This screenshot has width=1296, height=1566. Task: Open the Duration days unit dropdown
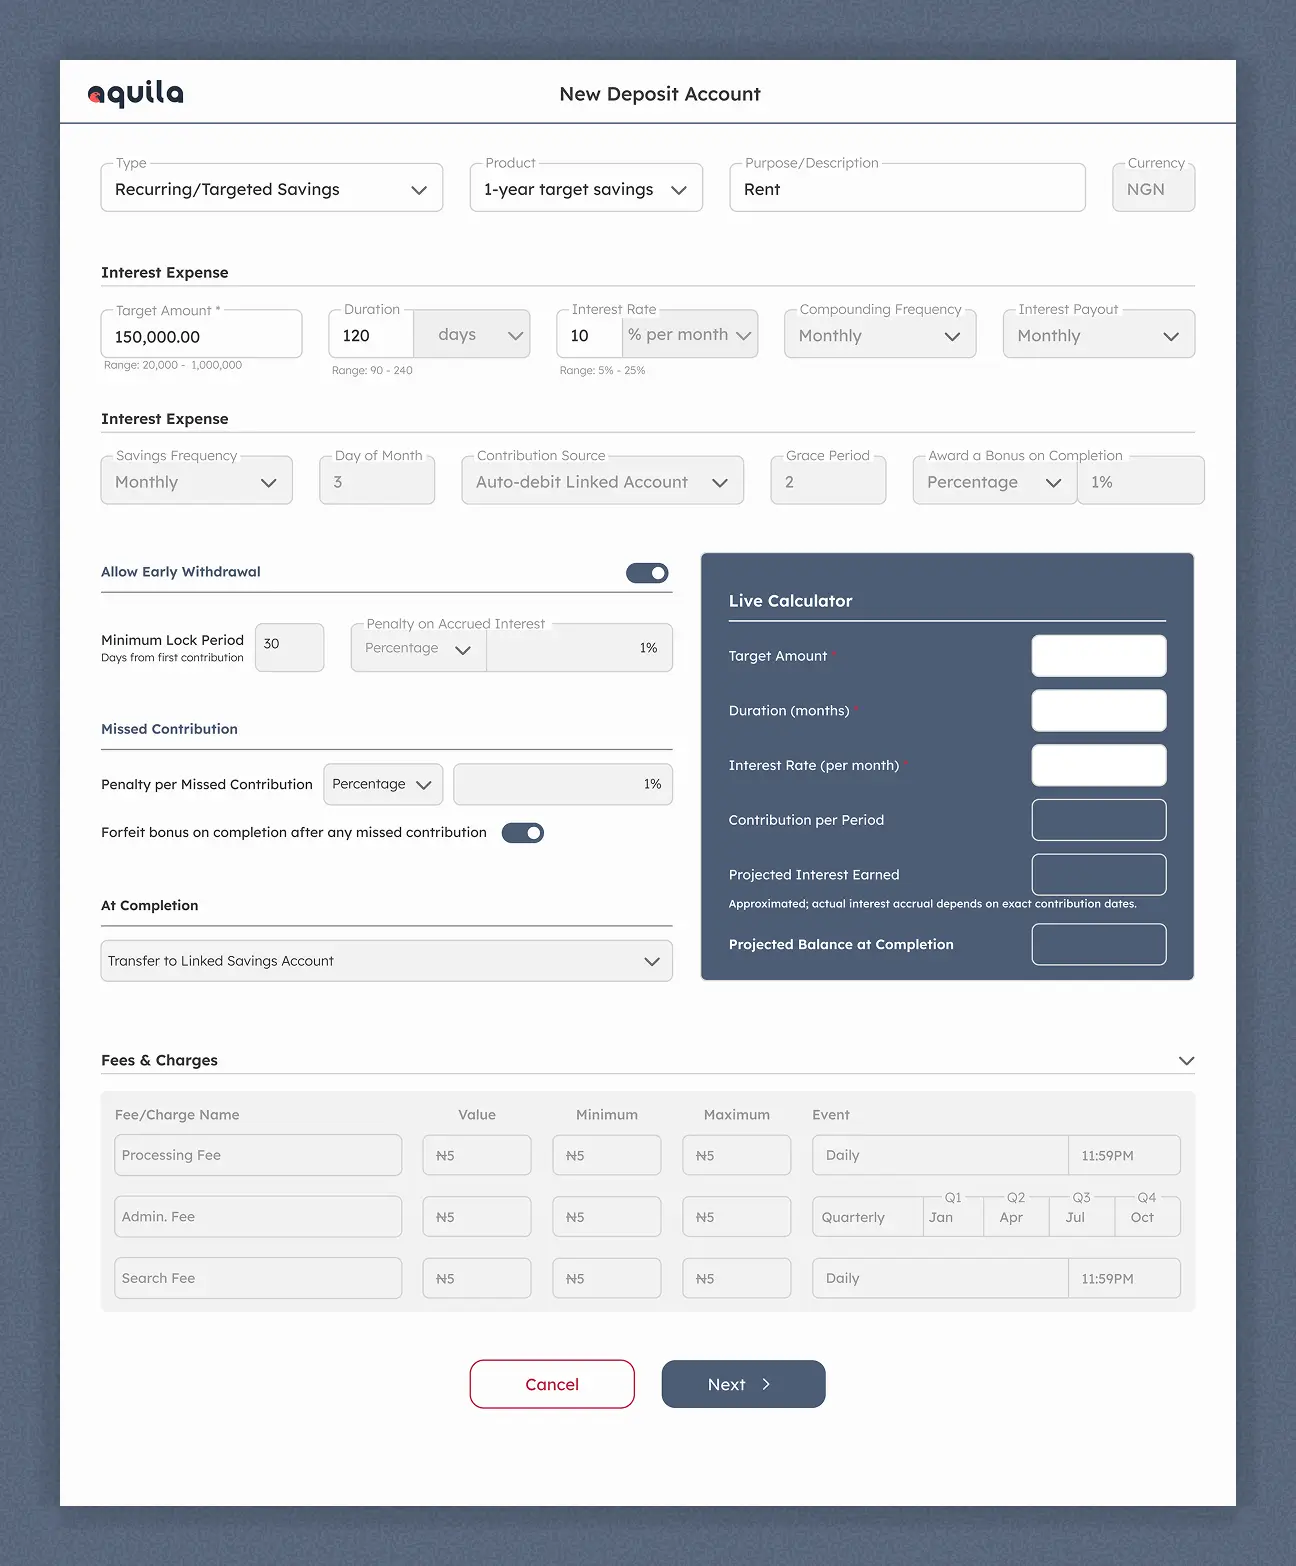pyautogui.click(x=472, y=334)
